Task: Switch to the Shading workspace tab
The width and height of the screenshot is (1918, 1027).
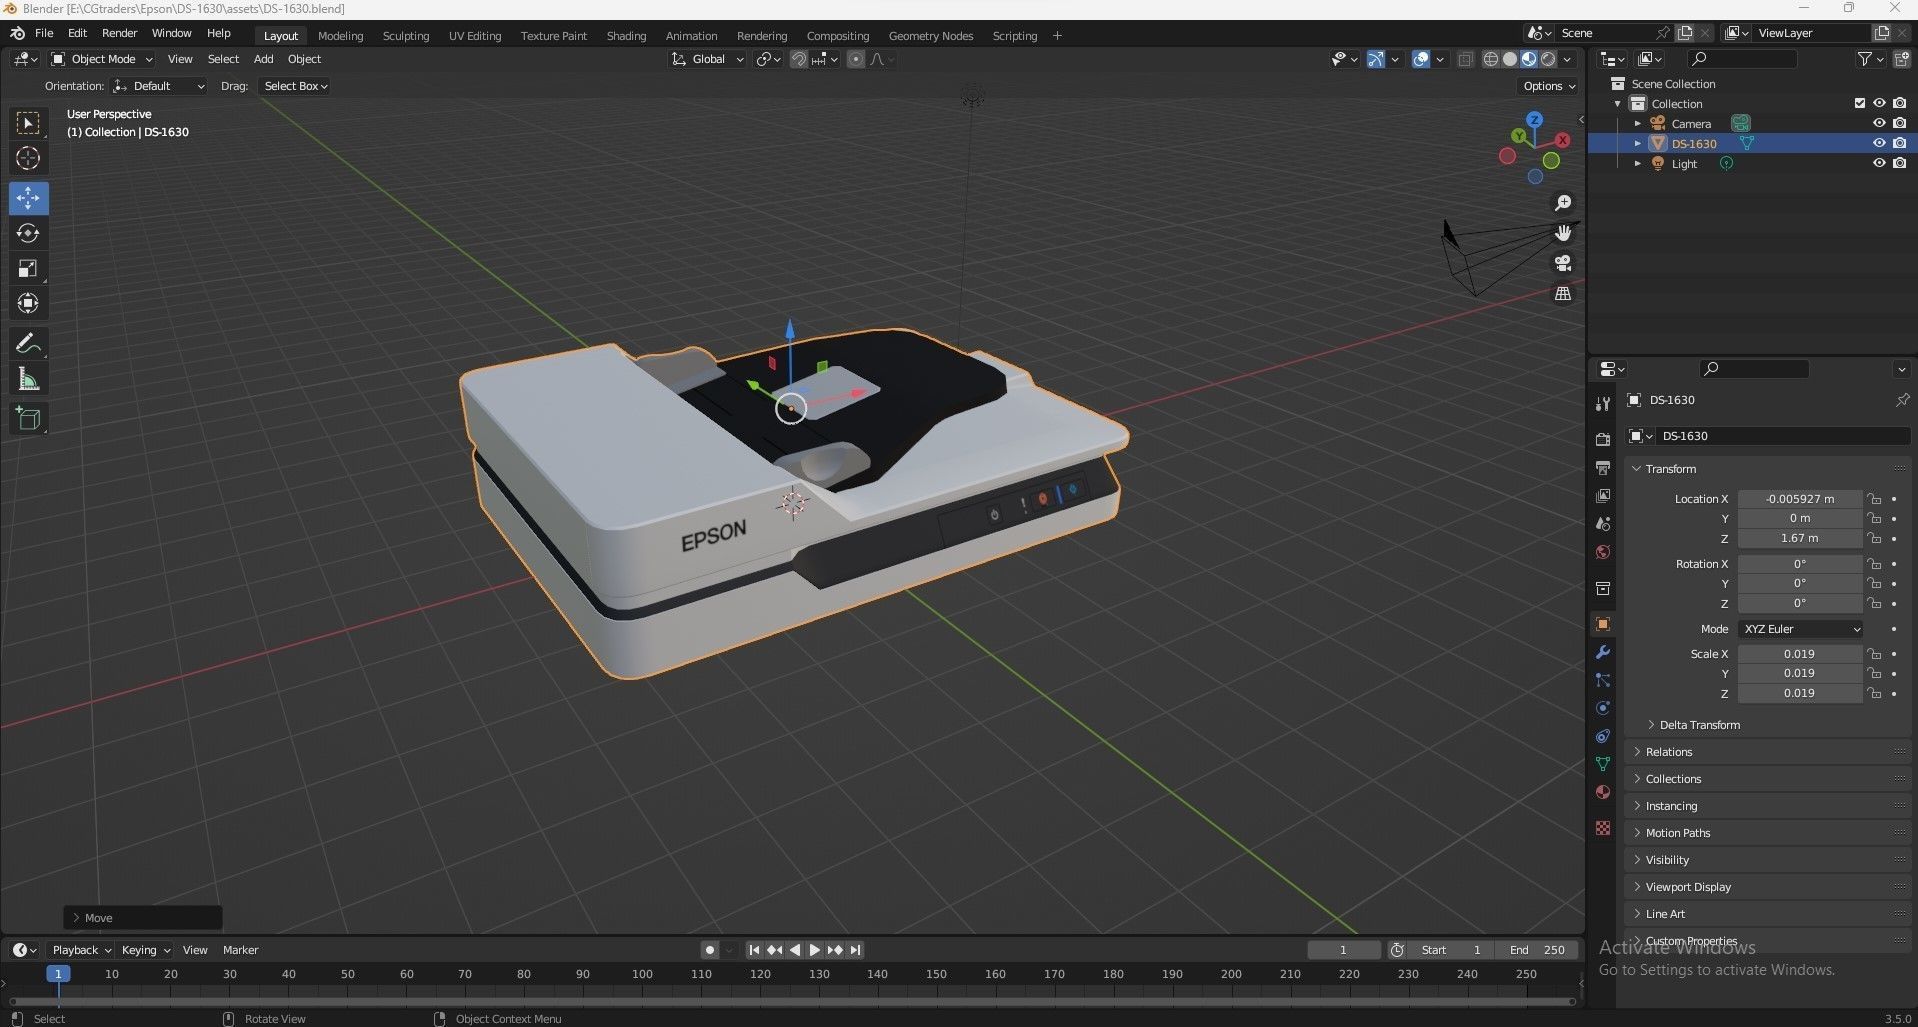Action: coord(626,36)
